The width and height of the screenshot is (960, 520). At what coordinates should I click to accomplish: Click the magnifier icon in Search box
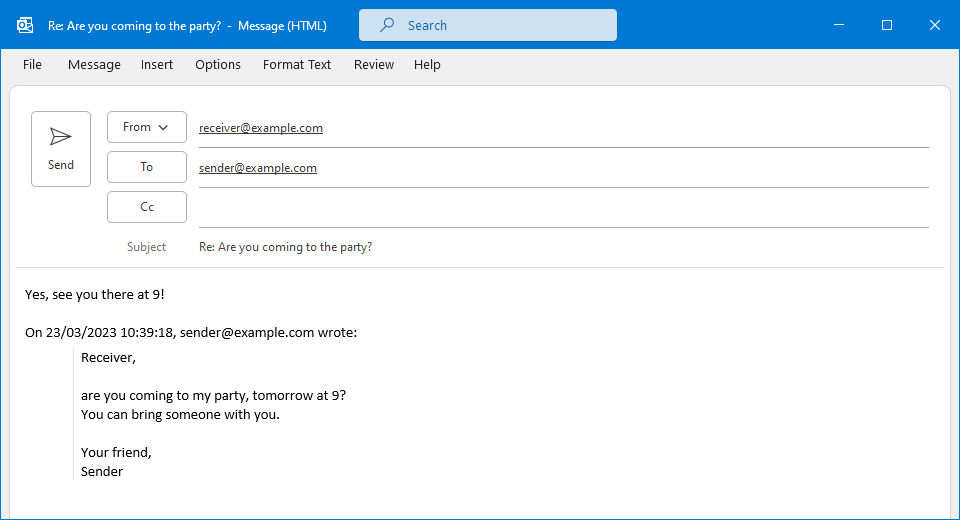[x=387, y=25]
